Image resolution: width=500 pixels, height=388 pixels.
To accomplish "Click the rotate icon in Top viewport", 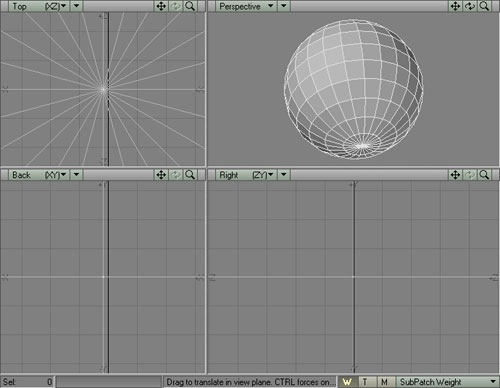I will (x=176, y=6).
